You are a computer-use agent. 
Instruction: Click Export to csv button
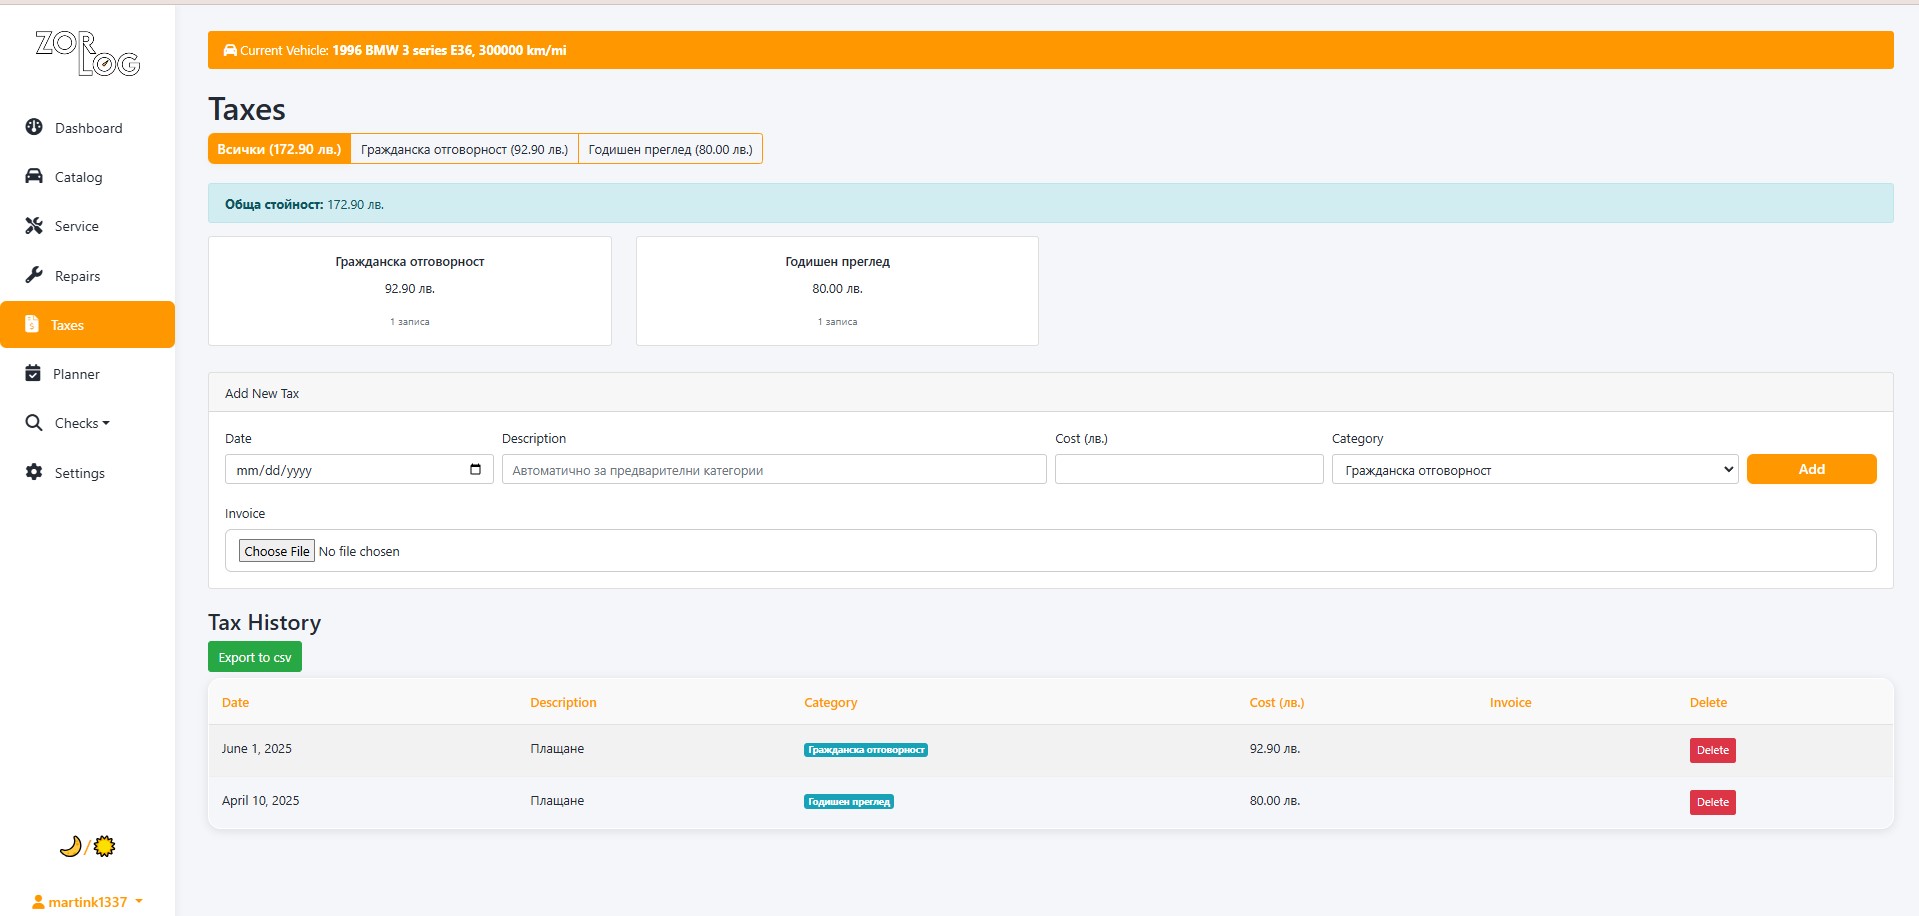255,657
